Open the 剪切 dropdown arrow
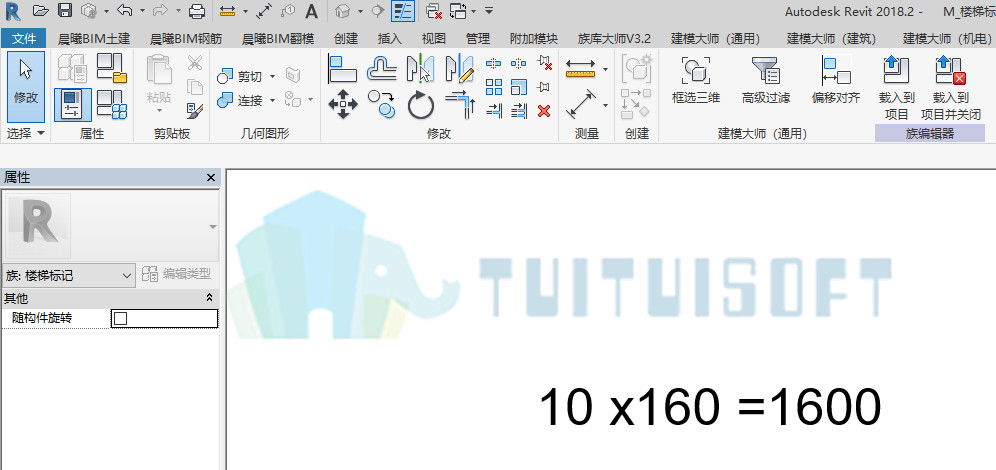996x470 pixels. coord(272,77)
